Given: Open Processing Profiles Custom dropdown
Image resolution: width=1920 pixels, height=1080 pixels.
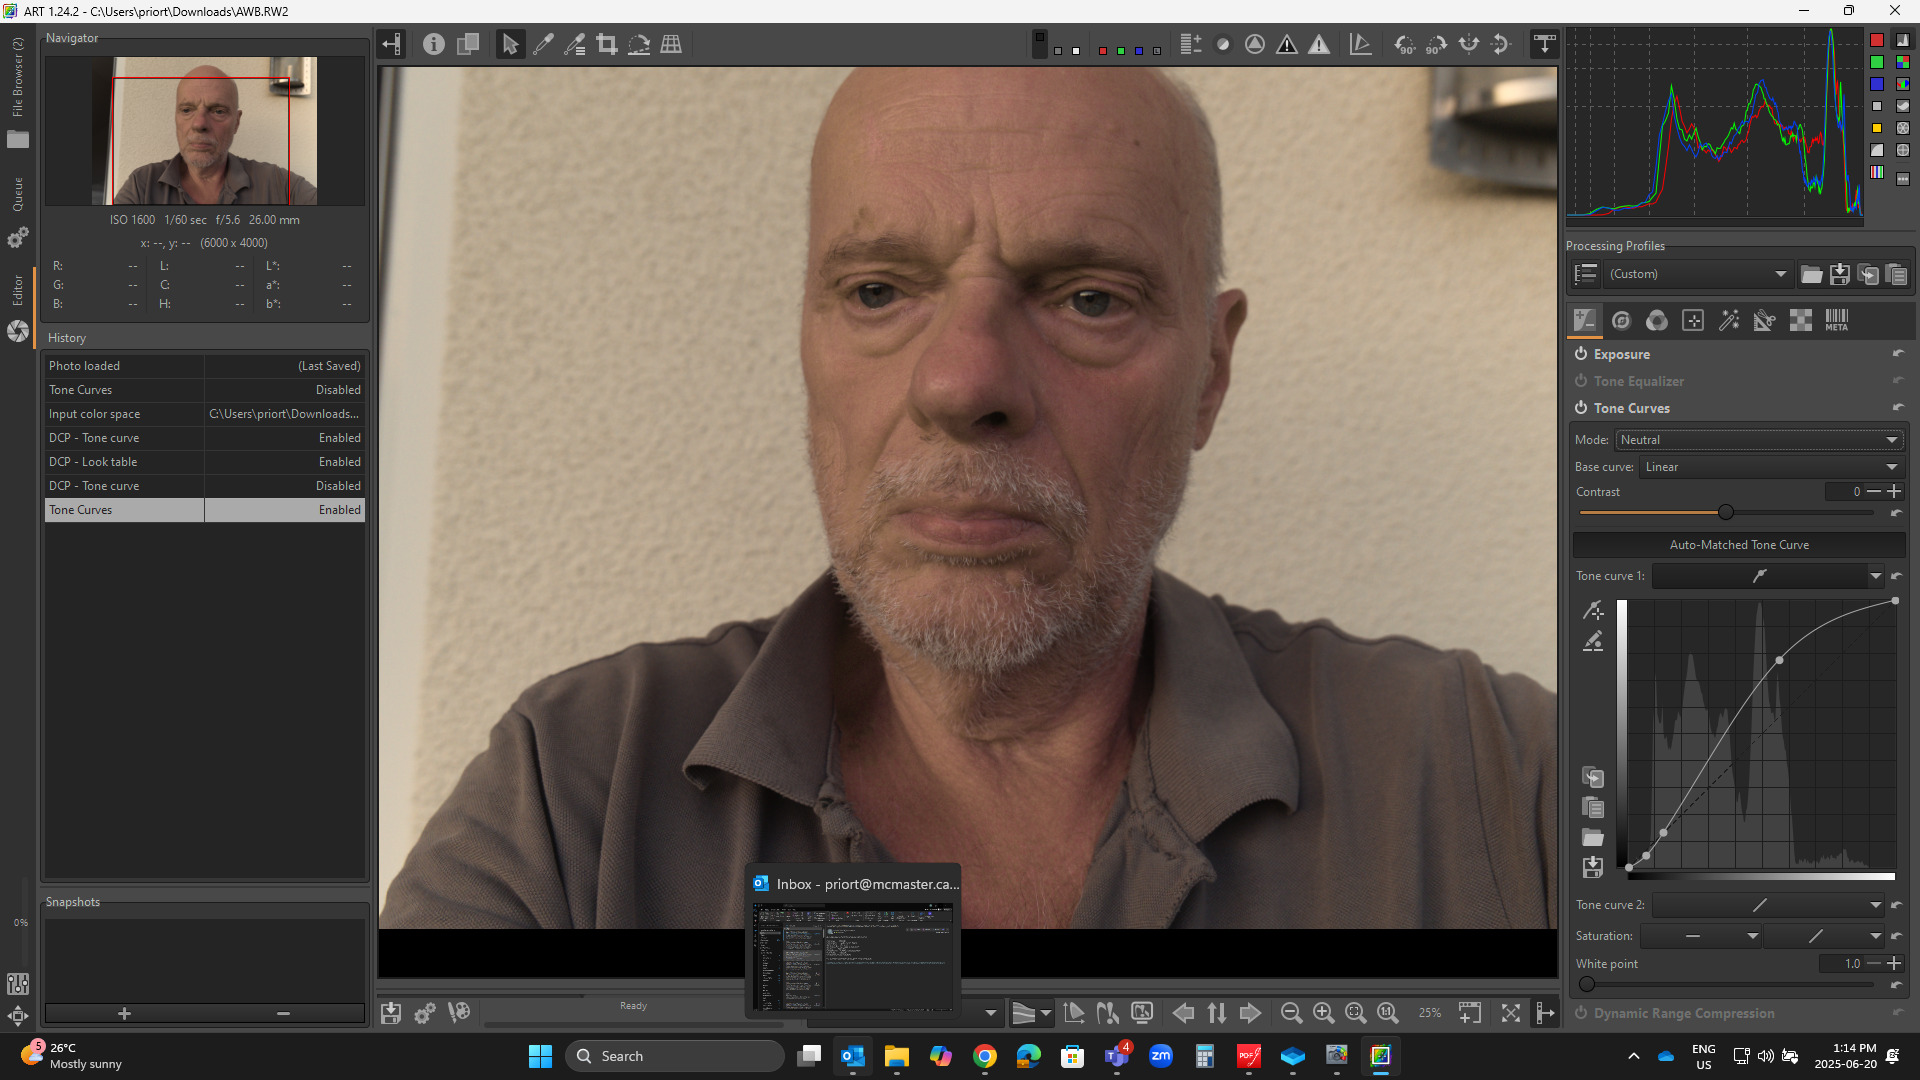Looking at the screenshot, I should (x=1696, y=274).
